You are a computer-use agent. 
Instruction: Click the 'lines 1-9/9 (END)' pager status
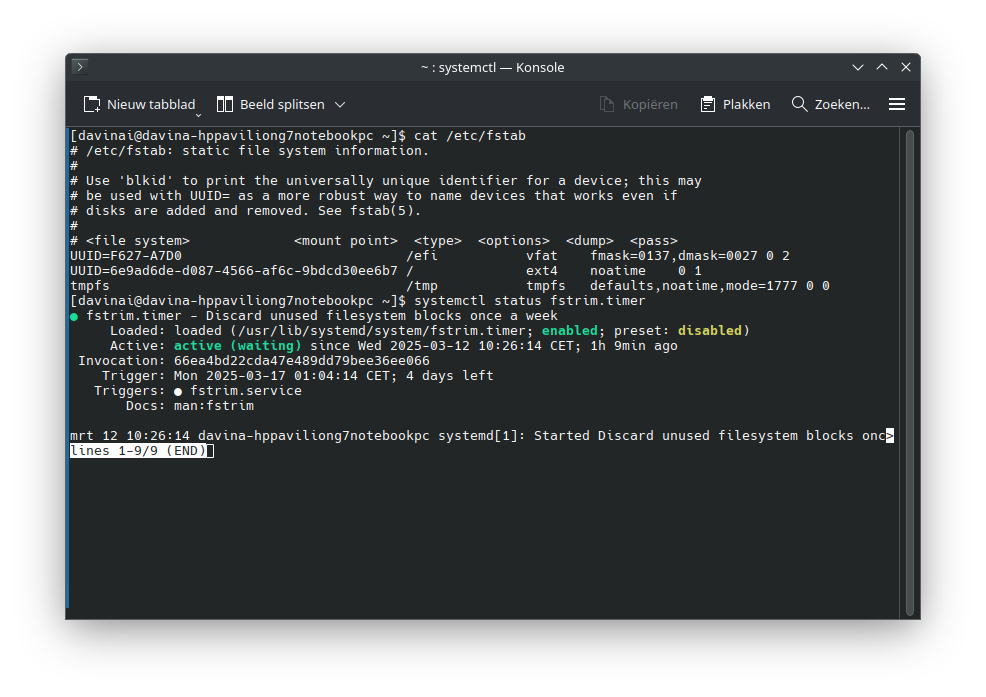(x=138, y=451)
